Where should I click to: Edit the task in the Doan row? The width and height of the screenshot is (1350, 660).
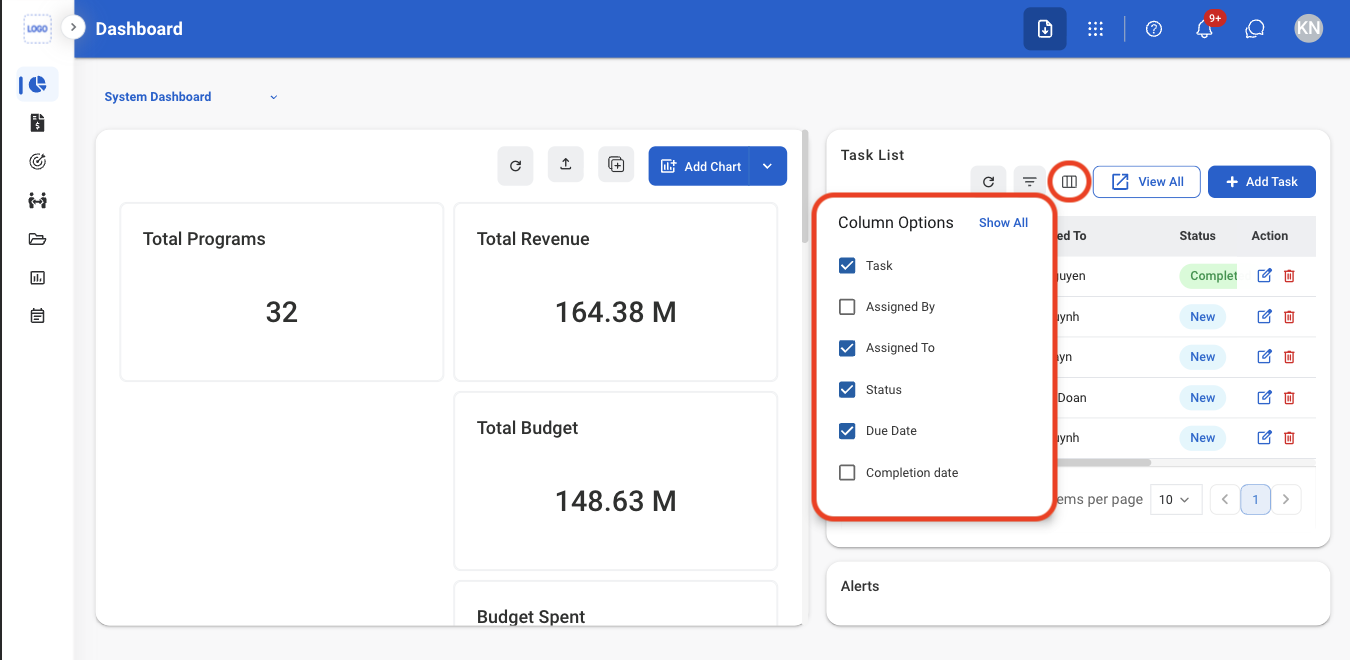(1264, 397)
